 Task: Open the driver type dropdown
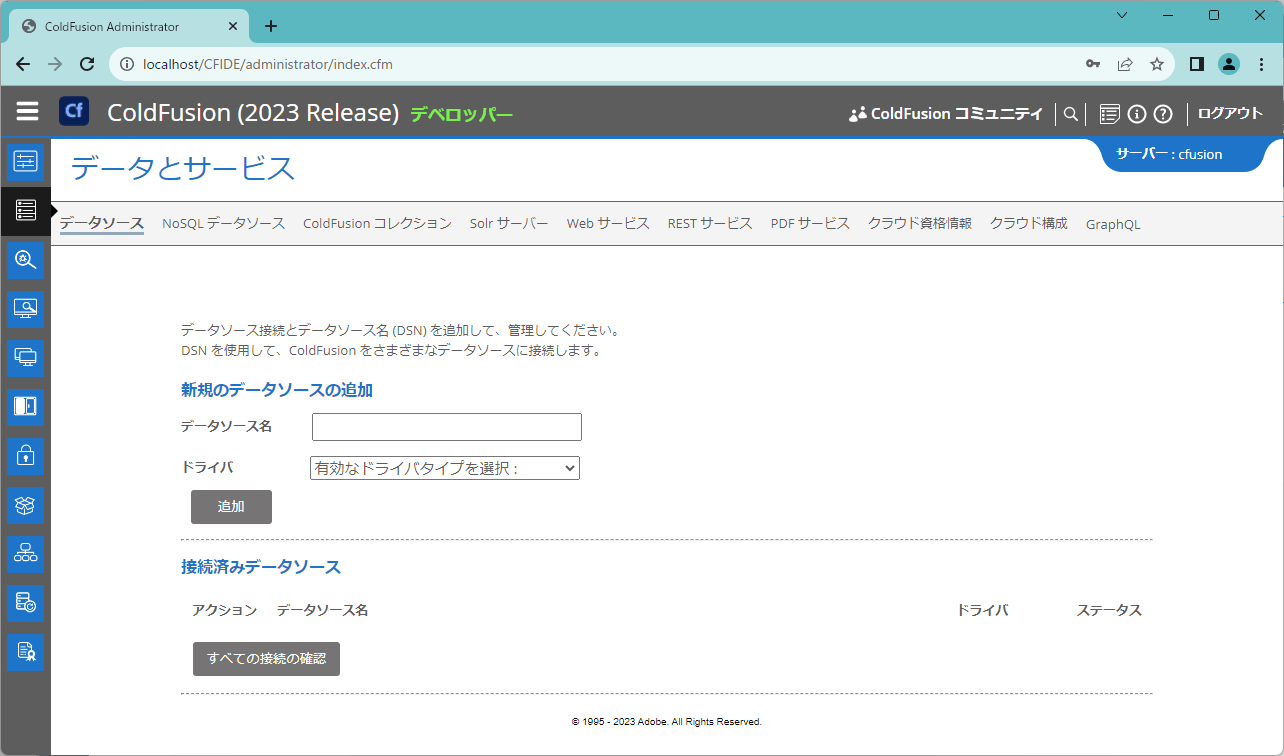(x=445, y=468)
